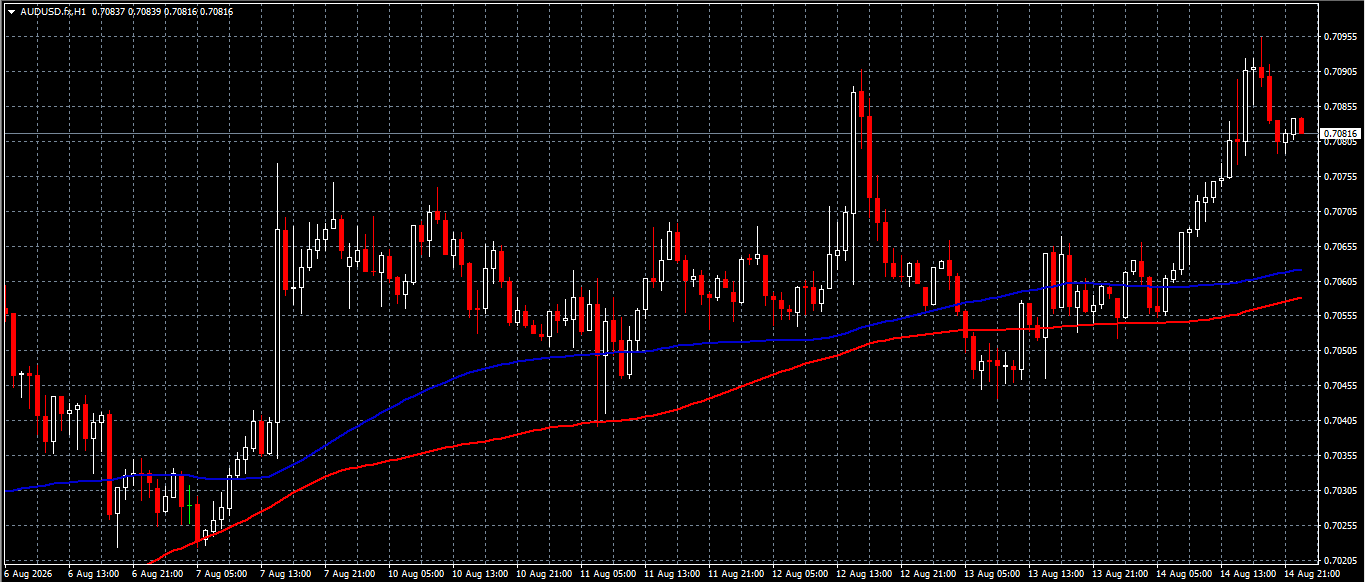Click the 0.70455 price axis label
The height and width of the screenshot is (582, 1366).
pos(1340,385)
